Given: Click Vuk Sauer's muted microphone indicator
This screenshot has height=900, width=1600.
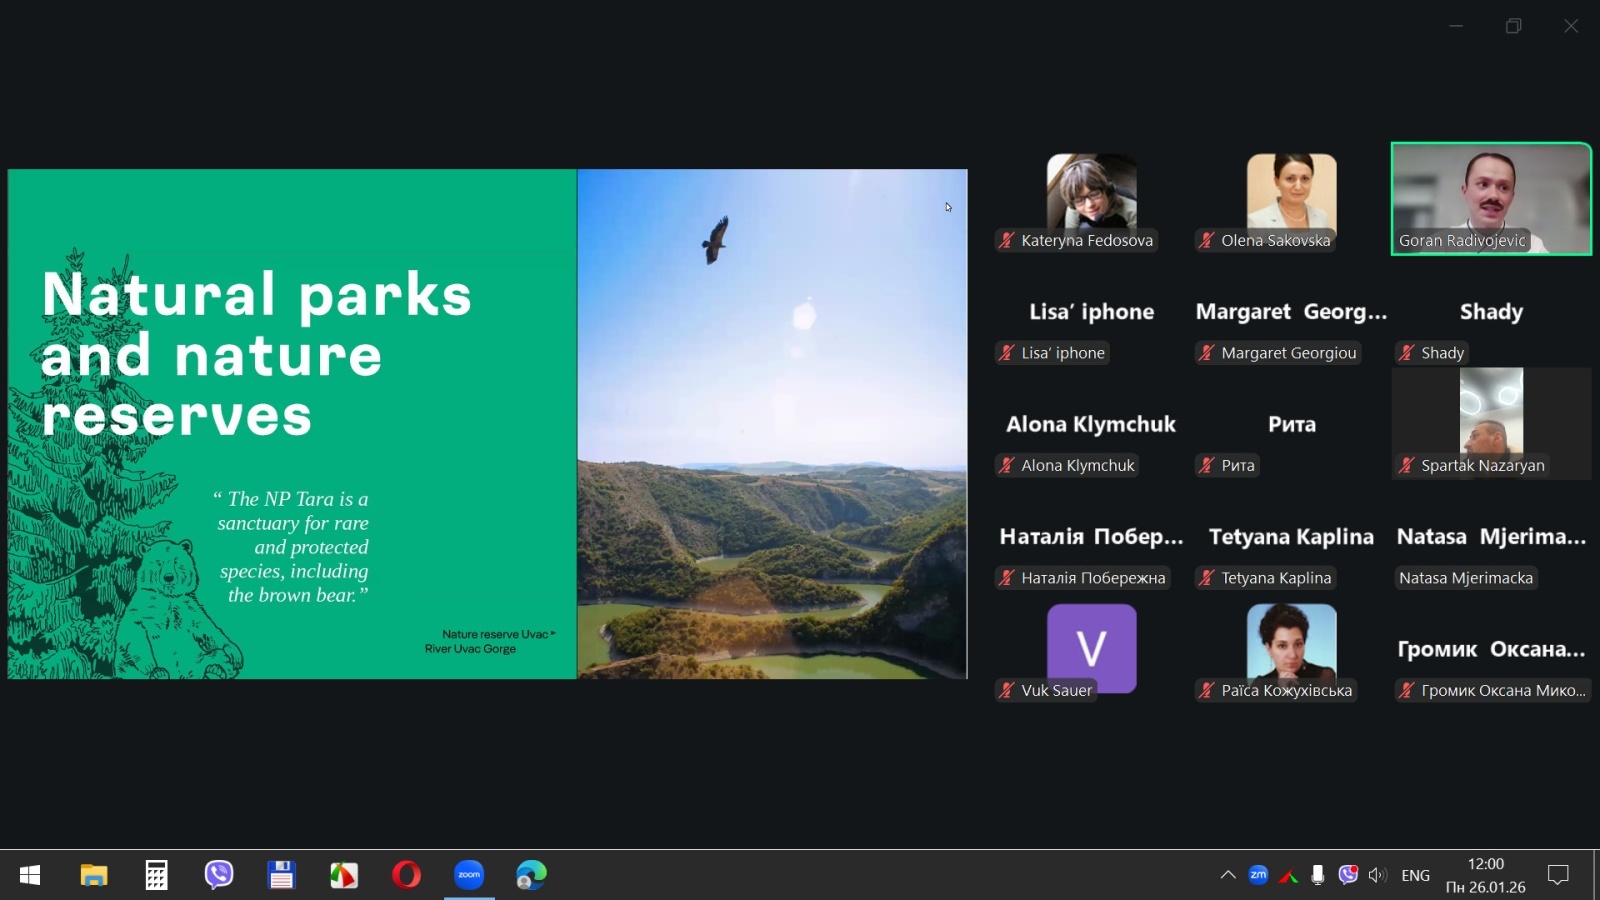Looking at the screenshot, I should point(1007,690).
